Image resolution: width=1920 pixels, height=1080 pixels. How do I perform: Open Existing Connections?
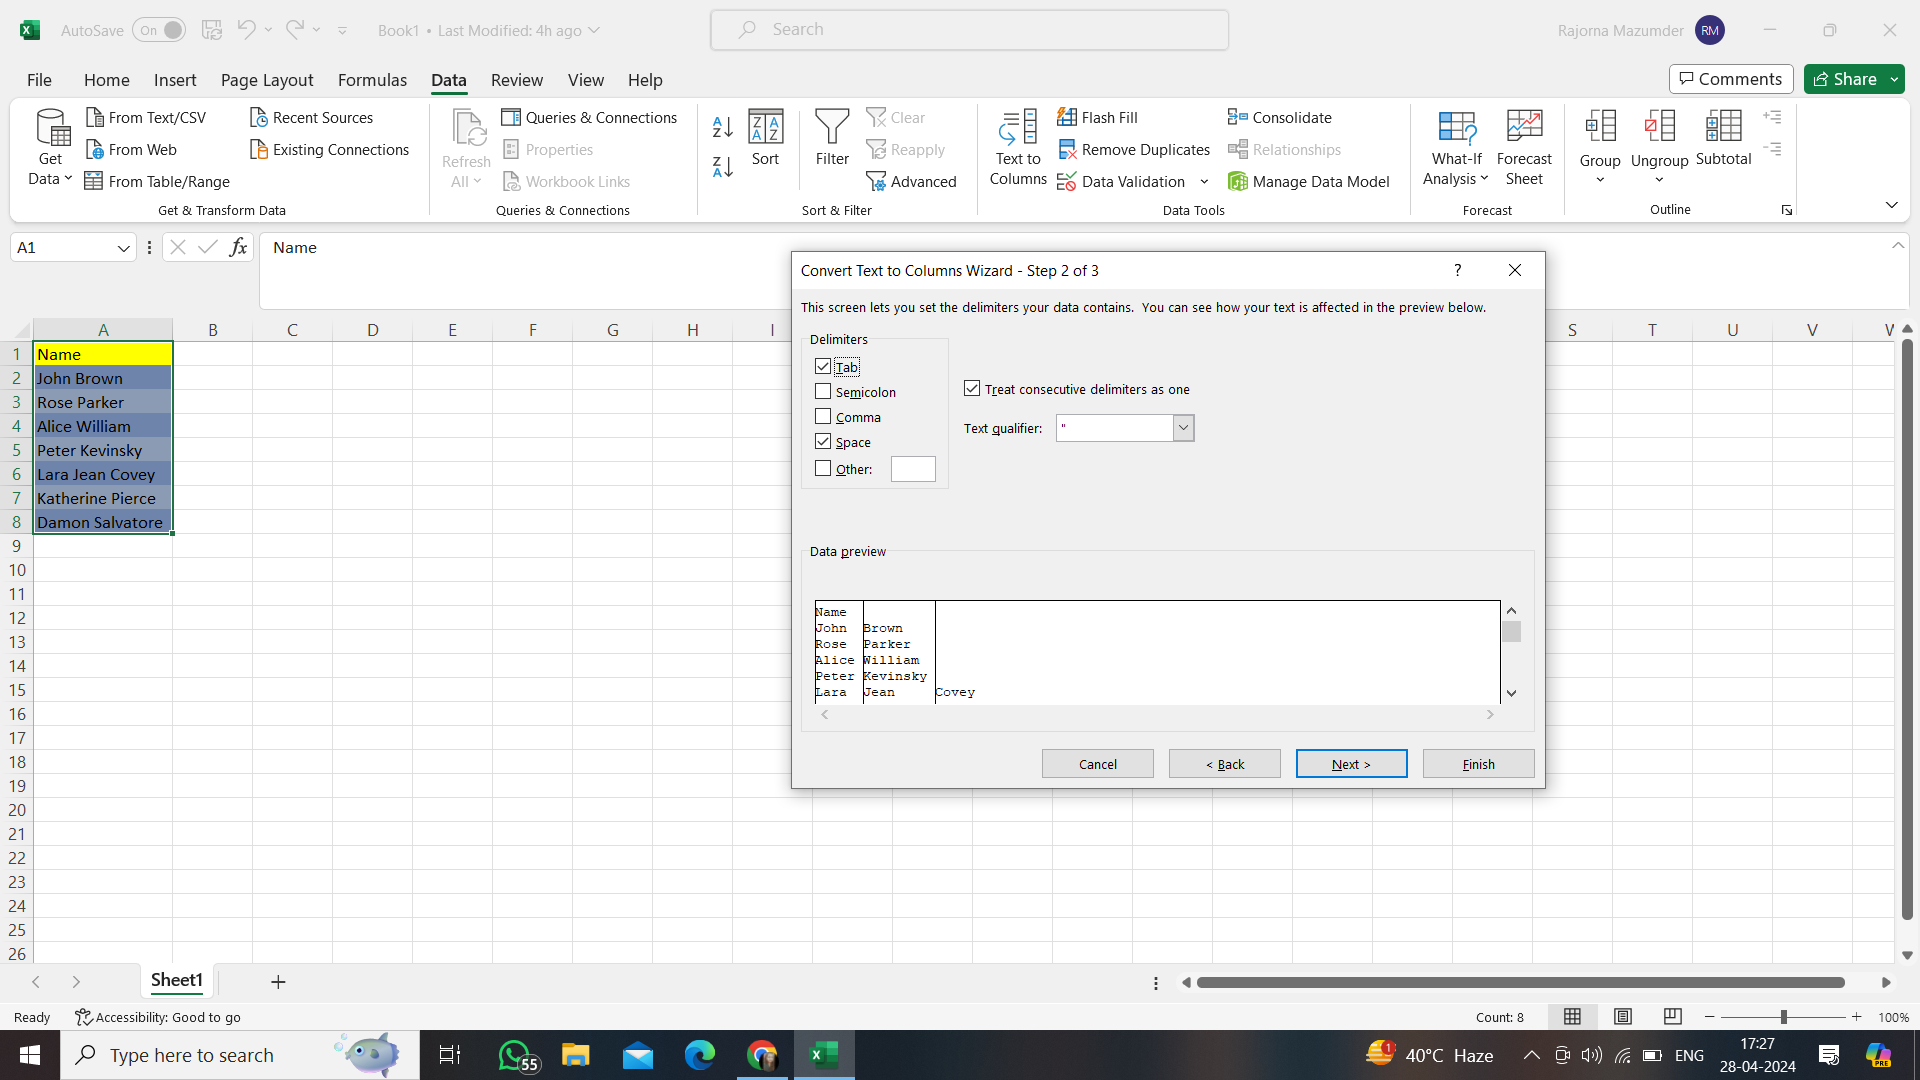click(x=329, y=149)
